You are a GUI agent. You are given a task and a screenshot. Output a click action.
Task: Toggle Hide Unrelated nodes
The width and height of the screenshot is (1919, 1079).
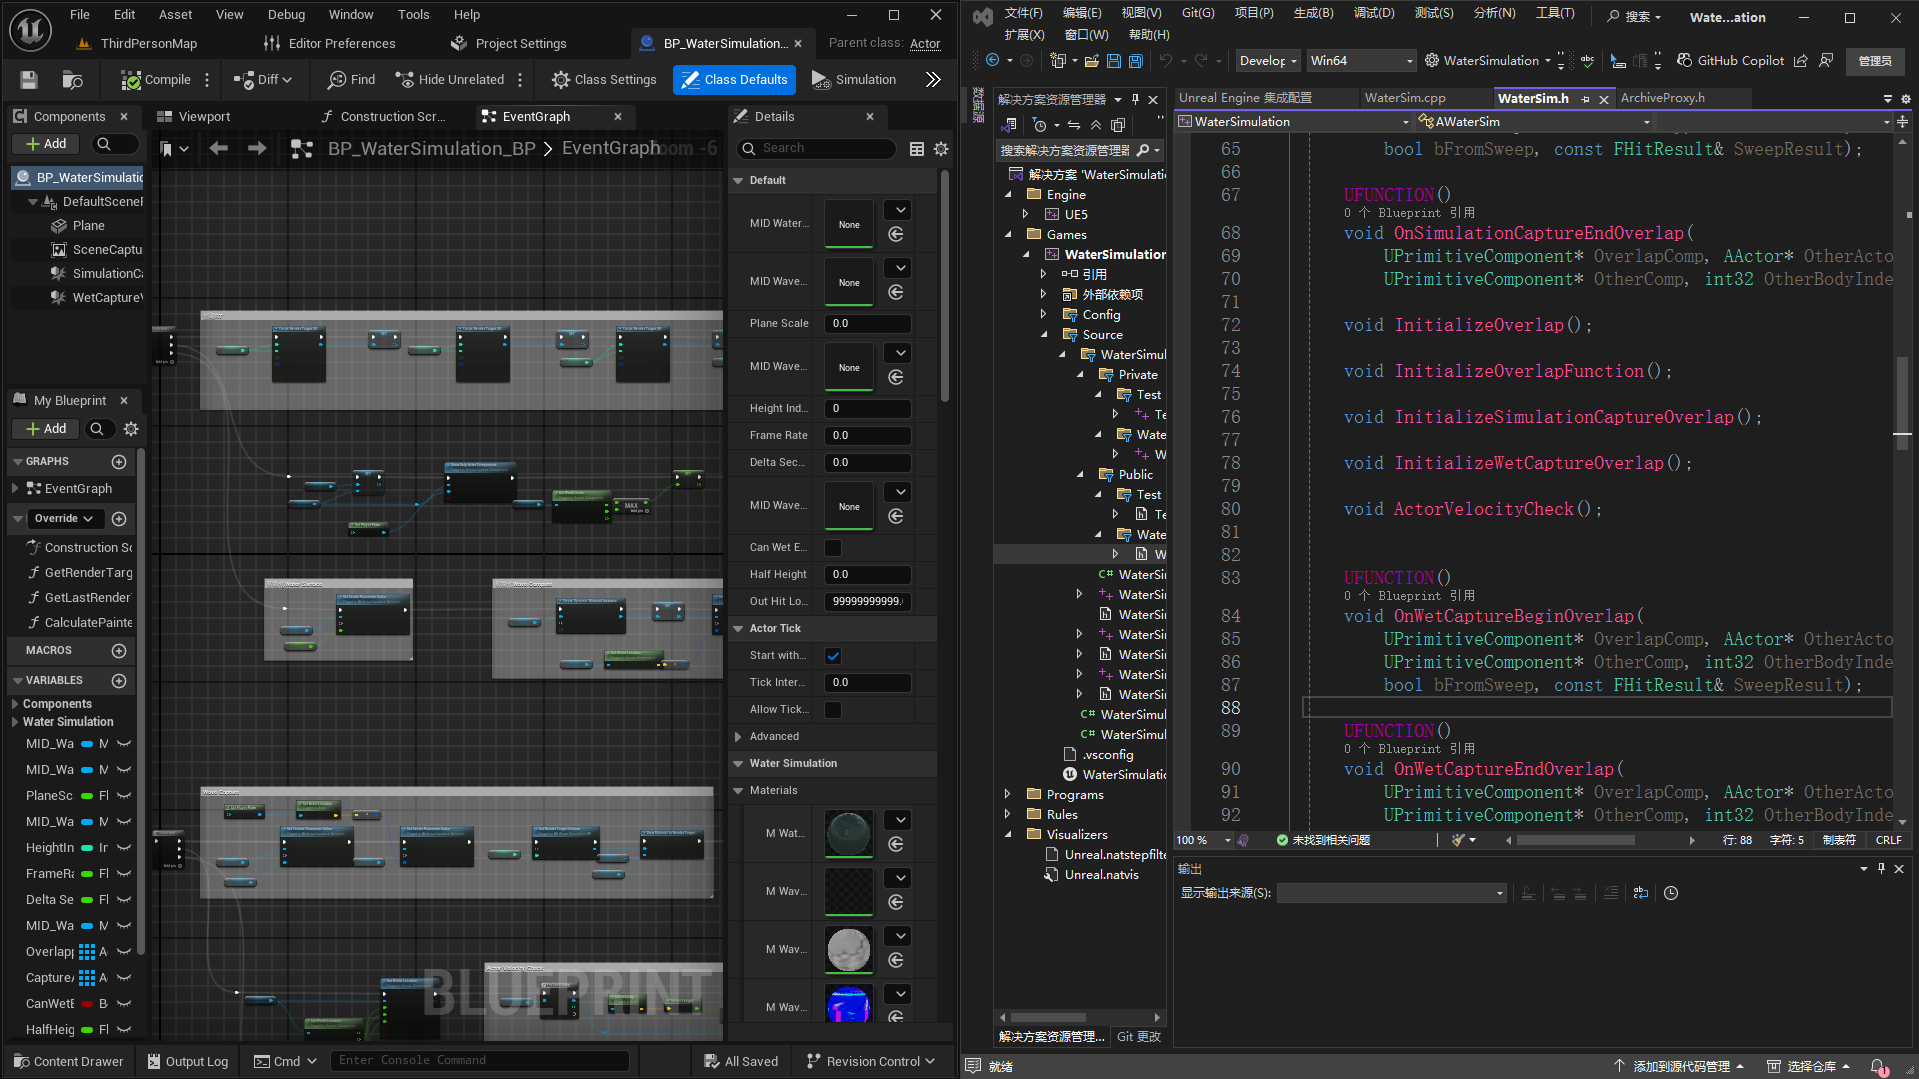[x=449, y=80]
